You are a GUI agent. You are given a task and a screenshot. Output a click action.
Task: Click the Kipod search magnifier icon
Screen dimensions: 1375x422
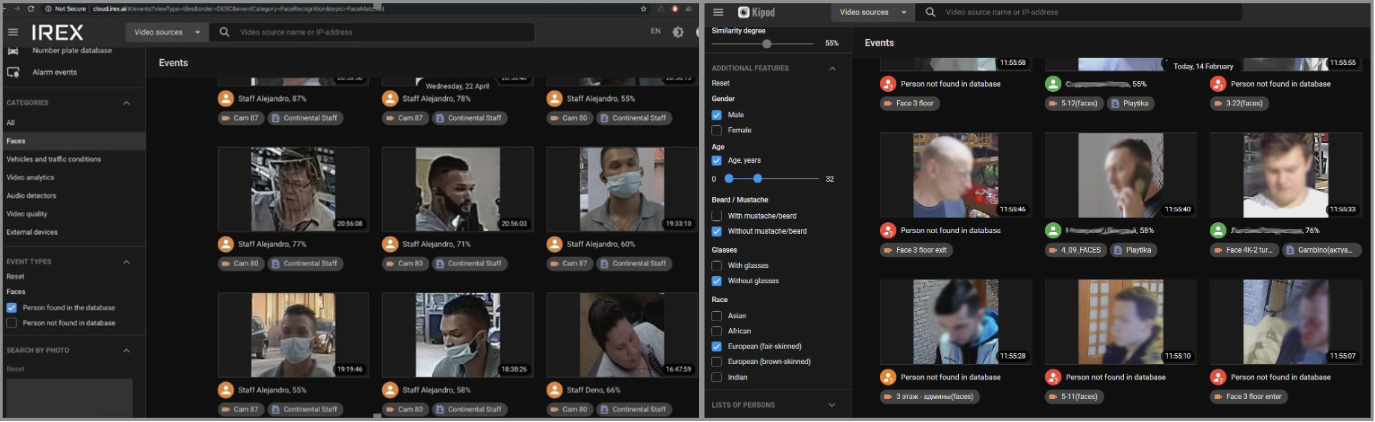(930, 12)
